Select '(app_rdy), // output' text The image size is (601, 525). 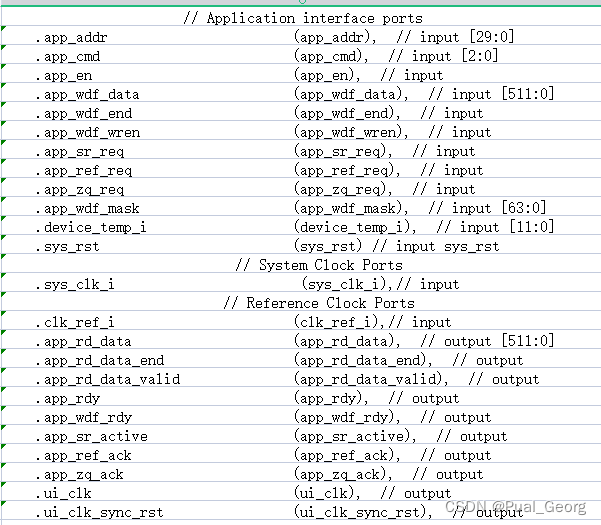pos(377,398)
